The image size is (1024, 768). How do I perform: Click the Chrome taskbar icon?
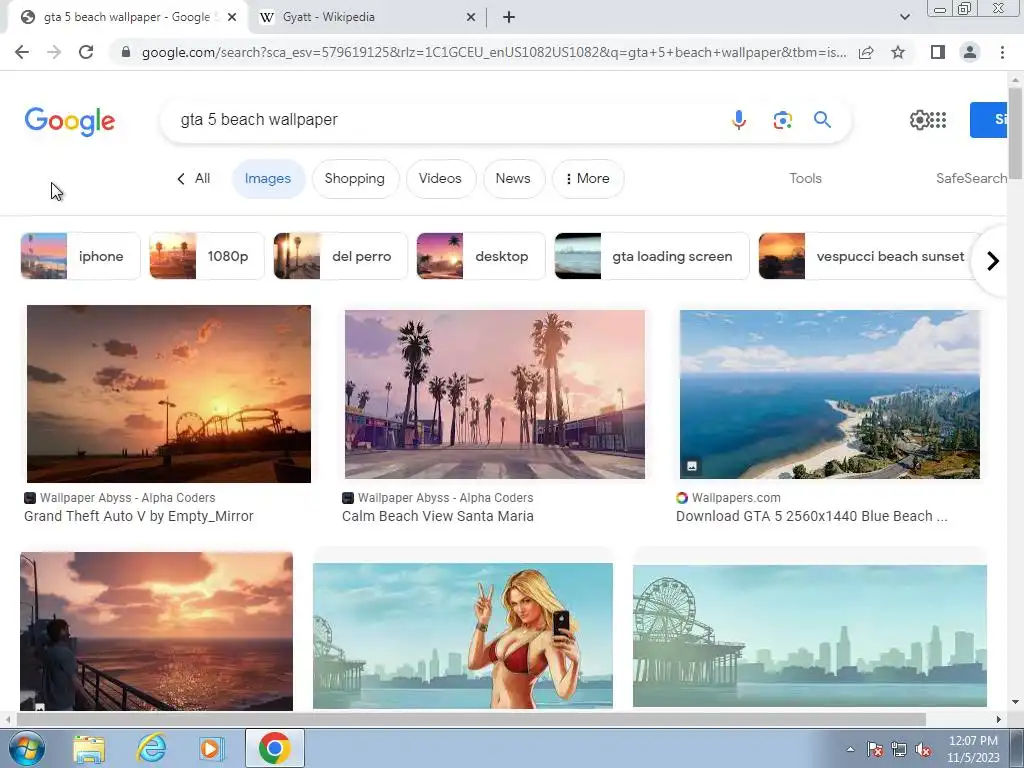click(275, 748)
